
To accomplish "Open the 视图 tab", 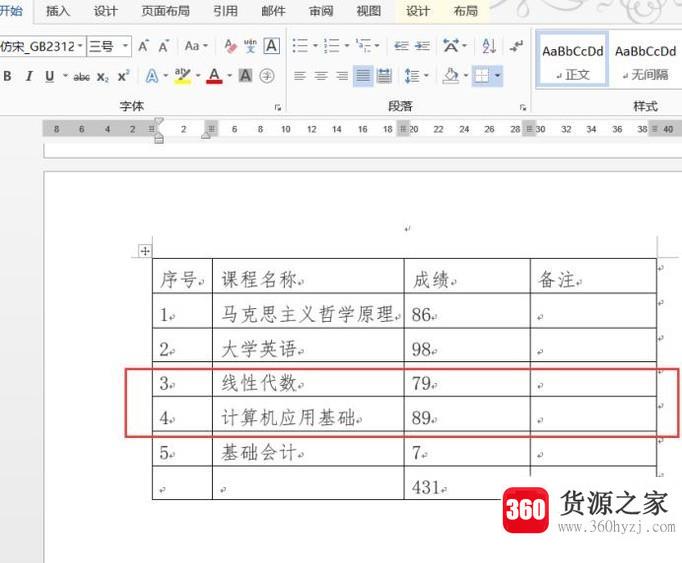I will [369, 11].
